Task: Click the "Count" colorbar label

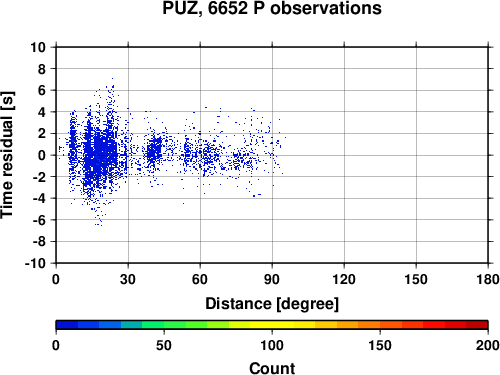Action: coord(272,368)
